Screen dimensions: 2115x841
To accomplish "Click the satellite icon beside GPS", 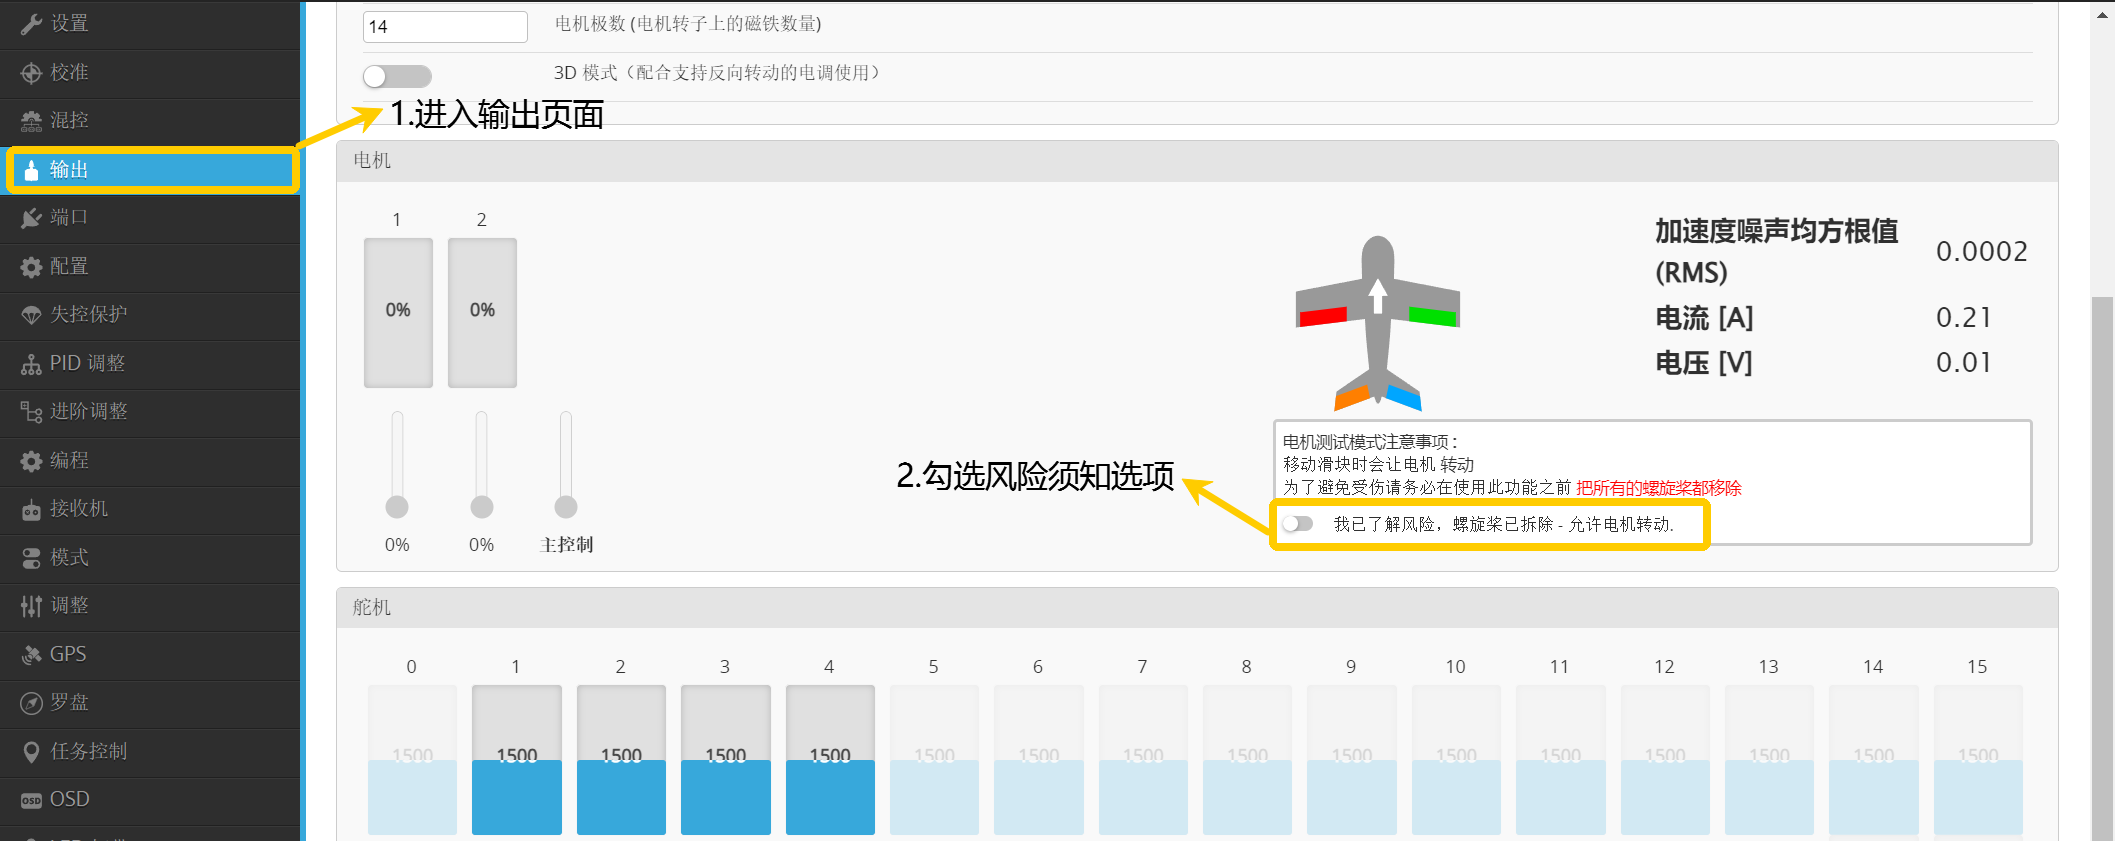I will tap(31, 655).
